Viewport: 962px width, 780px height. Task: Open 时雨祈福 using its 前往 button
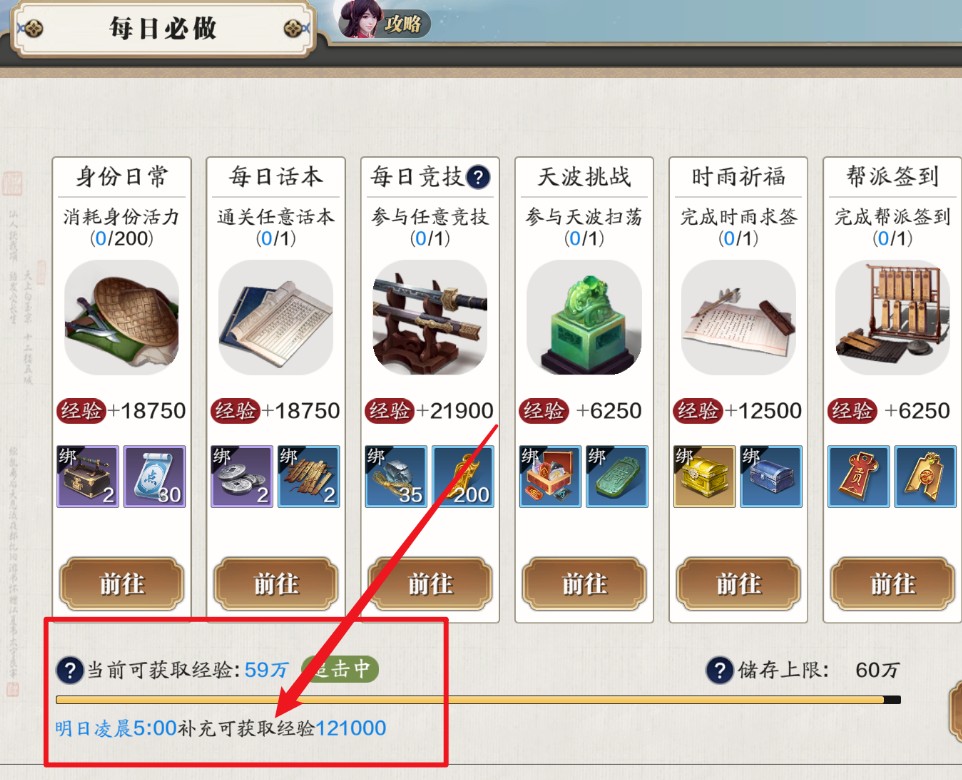tap(739, 584)
